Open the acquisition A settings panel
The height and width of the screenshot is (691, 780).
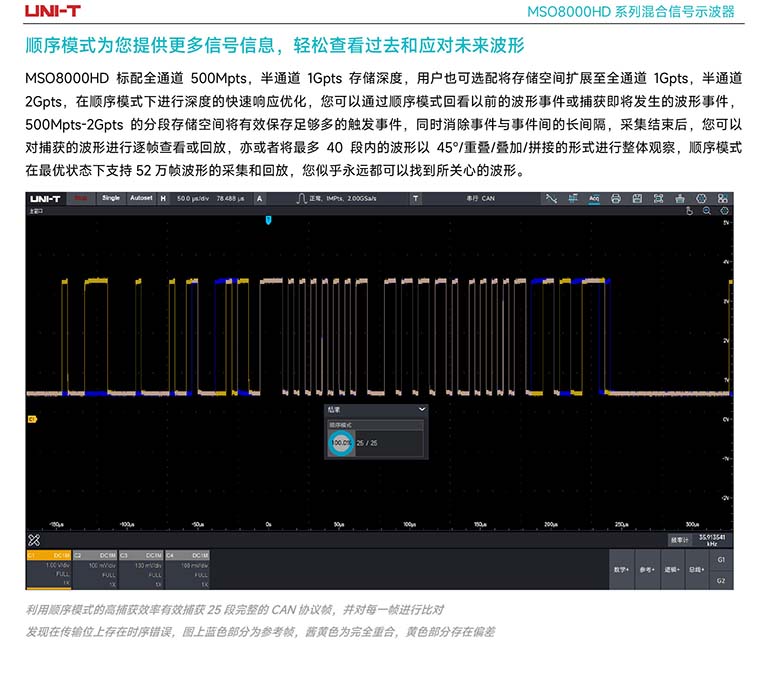260,198
